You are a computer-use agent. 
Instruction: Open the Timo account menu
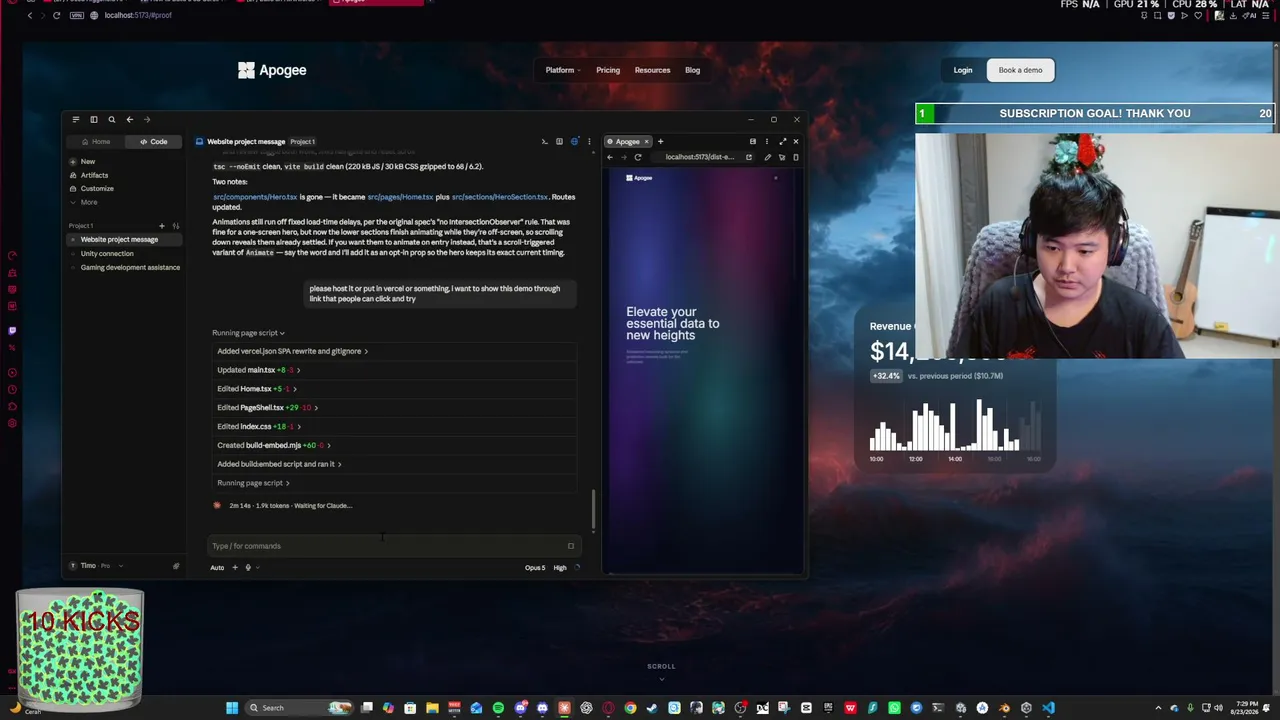[95, 566]
